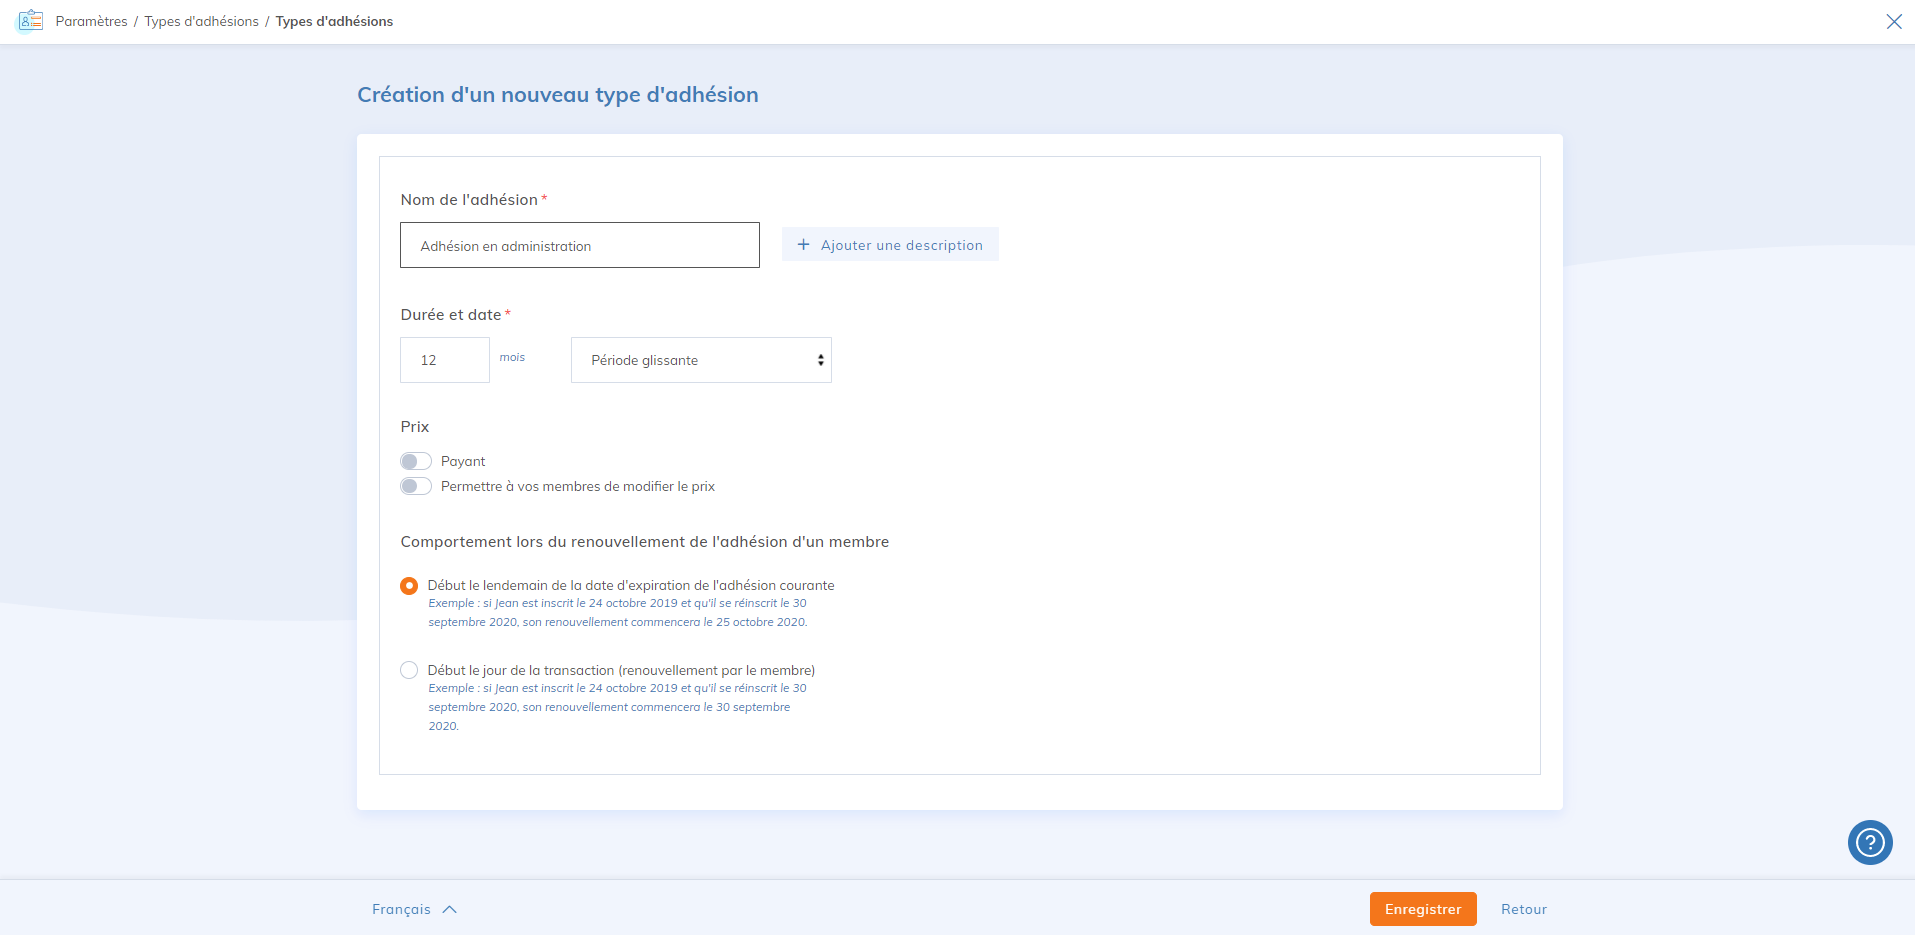
Task: Select renewal starting on transaction day
Action: pos(409,670)
